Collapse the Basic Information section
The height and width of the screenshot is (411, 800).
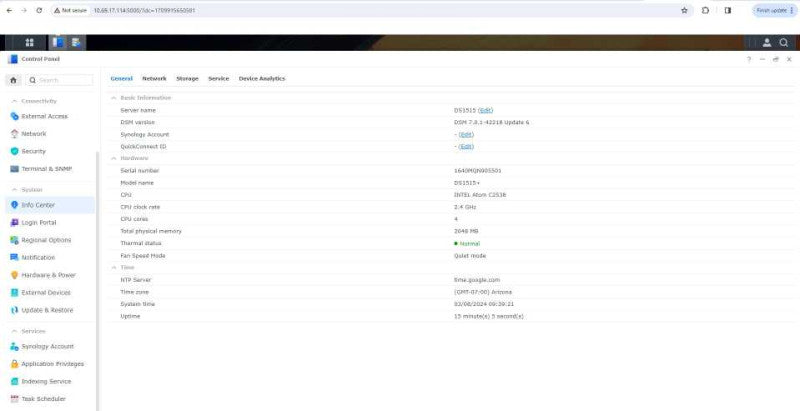click(114, 97)
